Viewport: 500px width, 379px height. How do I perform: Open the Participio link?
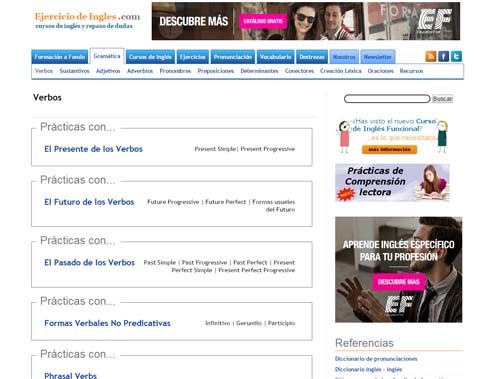[281, 323]
